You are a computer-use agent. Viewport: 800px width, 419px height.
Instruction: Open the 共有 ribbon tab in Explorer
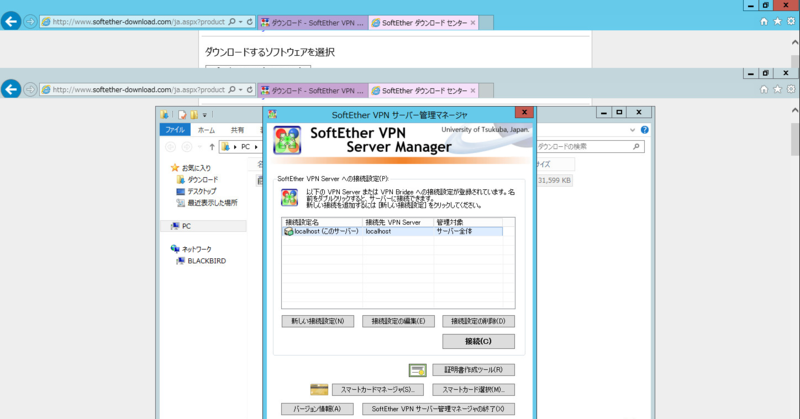[x=237, y=130]
